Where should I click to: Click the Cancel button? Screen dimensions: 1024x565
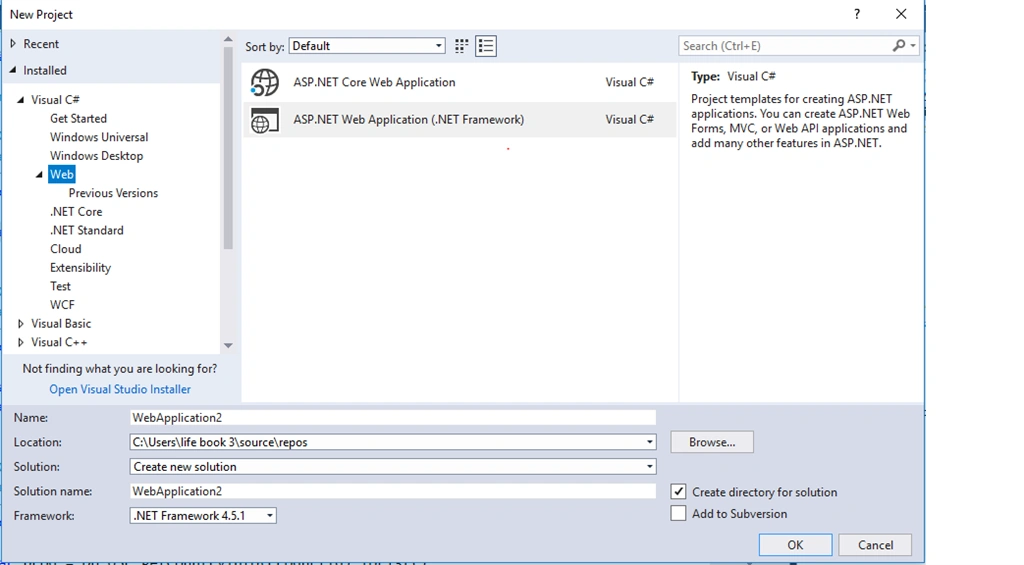tap(875, 545)
